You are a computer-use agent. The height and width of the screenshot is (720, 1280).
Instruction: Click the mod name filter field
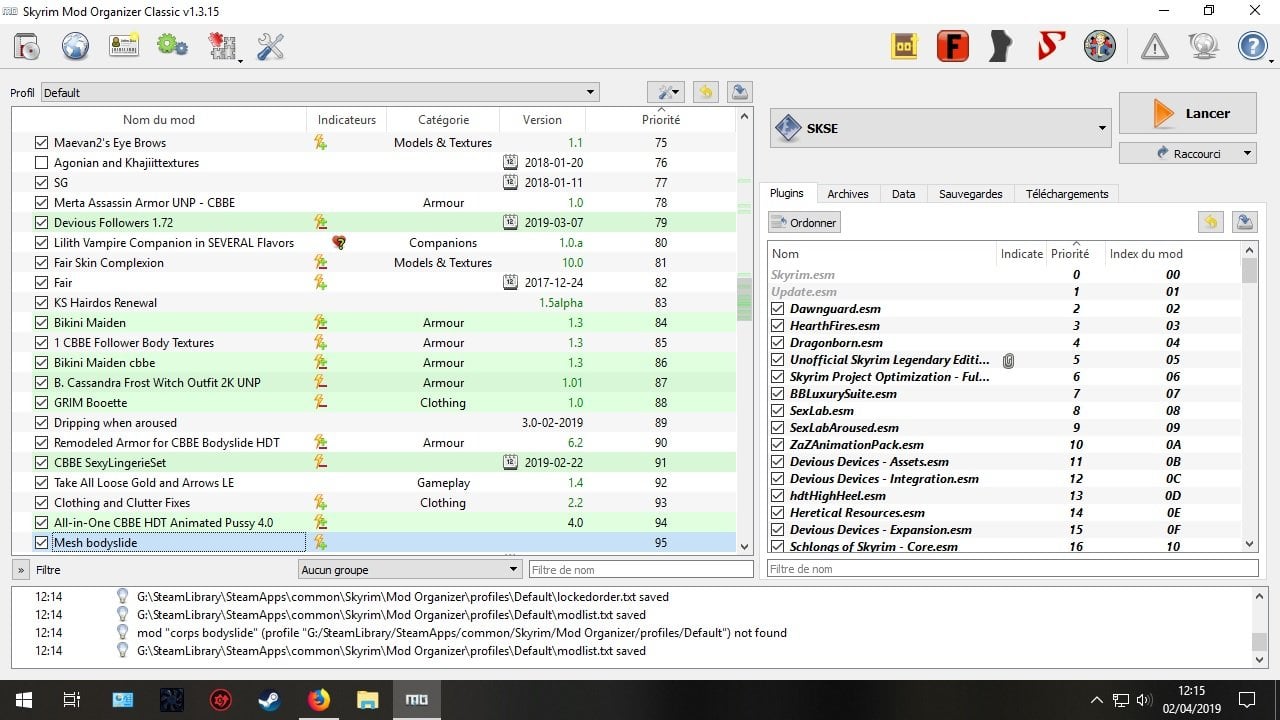click(x=641, y=569)
